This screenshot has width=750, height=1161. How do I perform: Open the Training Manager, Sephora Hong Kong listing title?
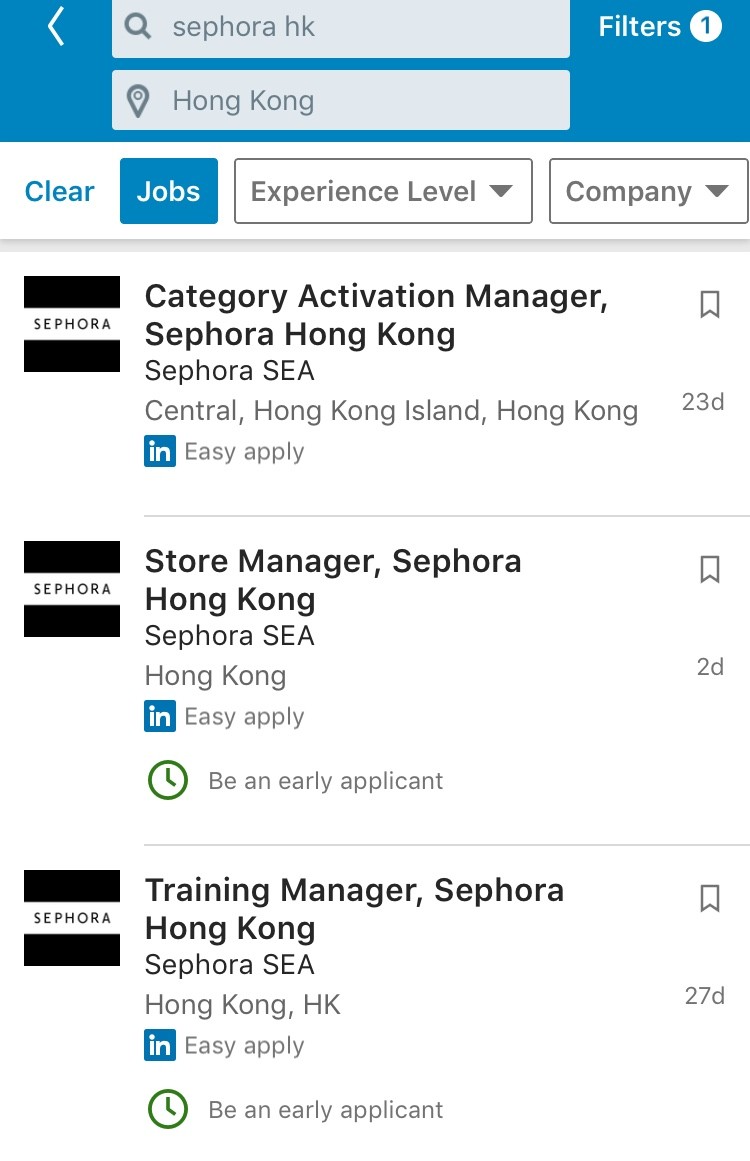354,908
